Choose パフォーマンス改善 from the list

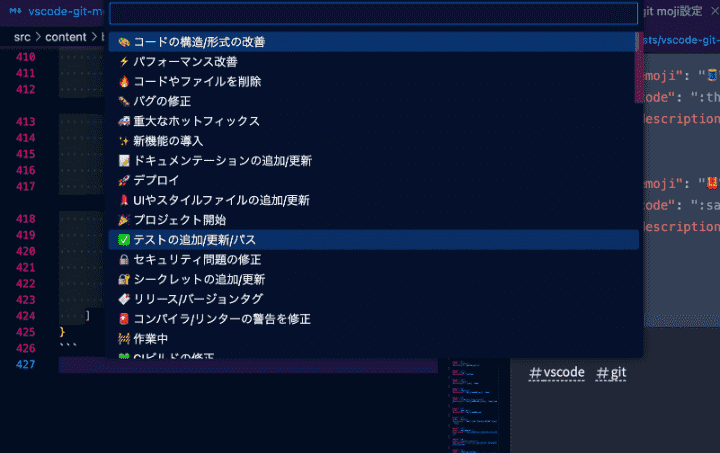click(x=372, y=62)
